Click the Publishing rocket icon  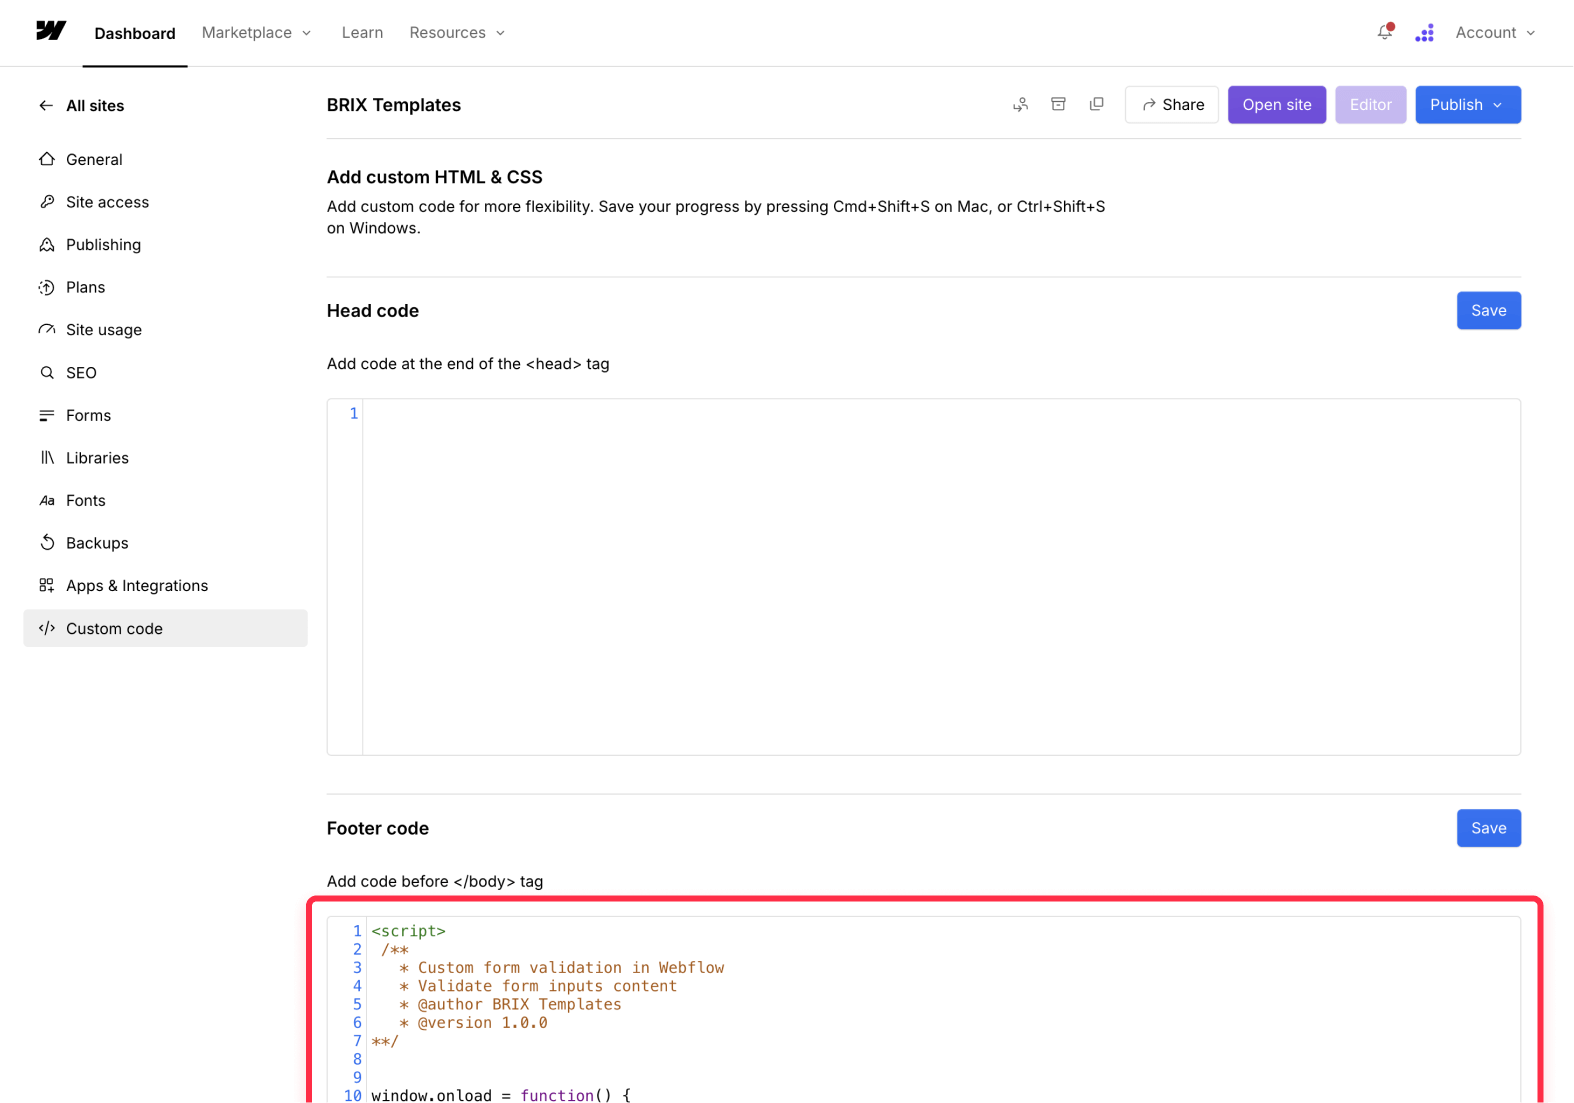47,244
